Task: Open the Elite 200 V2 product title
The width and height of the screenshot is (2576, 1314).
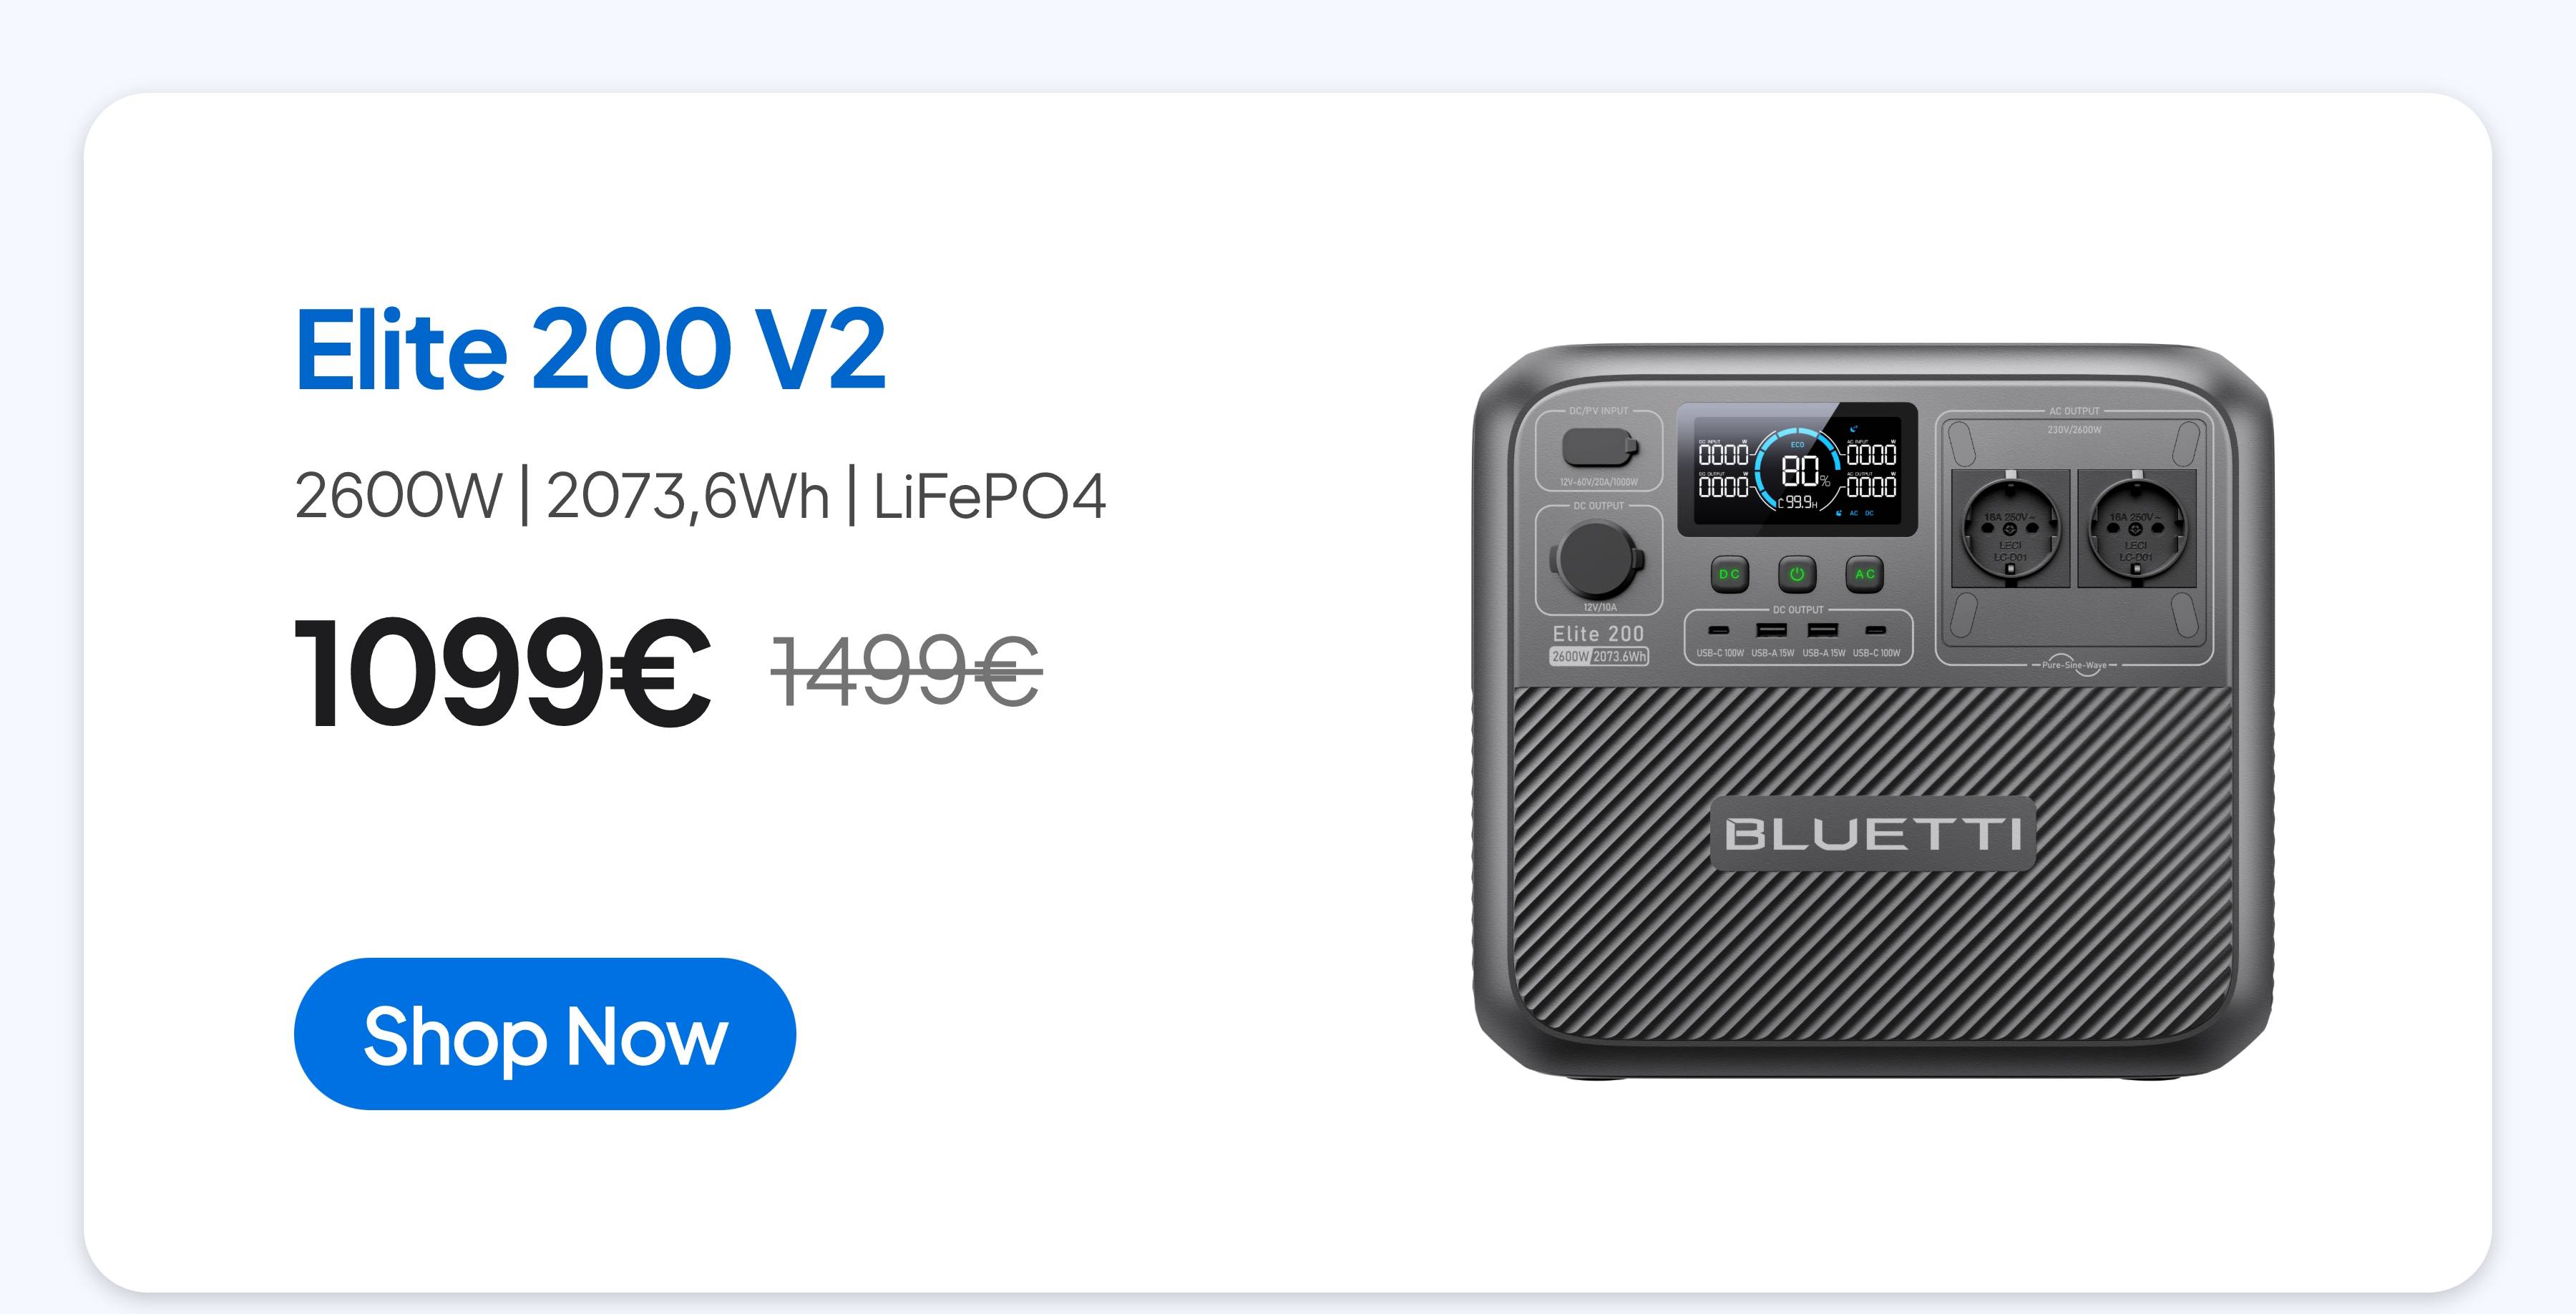Action: (x=590, y=349)
